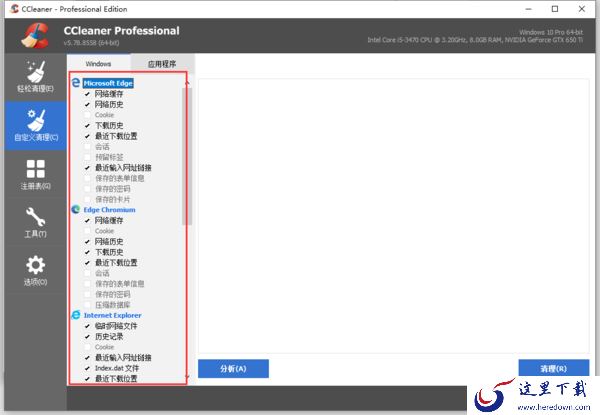Enable 会话 under Microsoft Edge

[x=87, y=146]
